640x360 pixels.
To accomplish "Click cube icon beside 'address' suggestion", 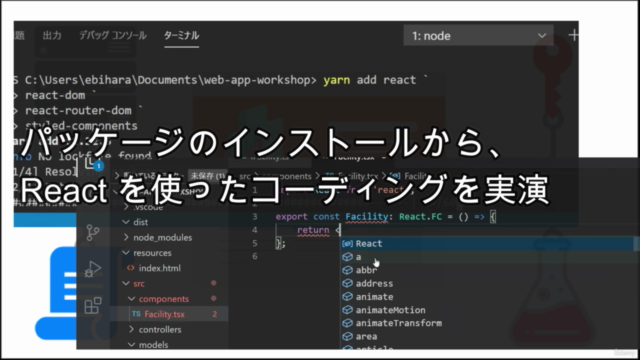I will [347, 283].
